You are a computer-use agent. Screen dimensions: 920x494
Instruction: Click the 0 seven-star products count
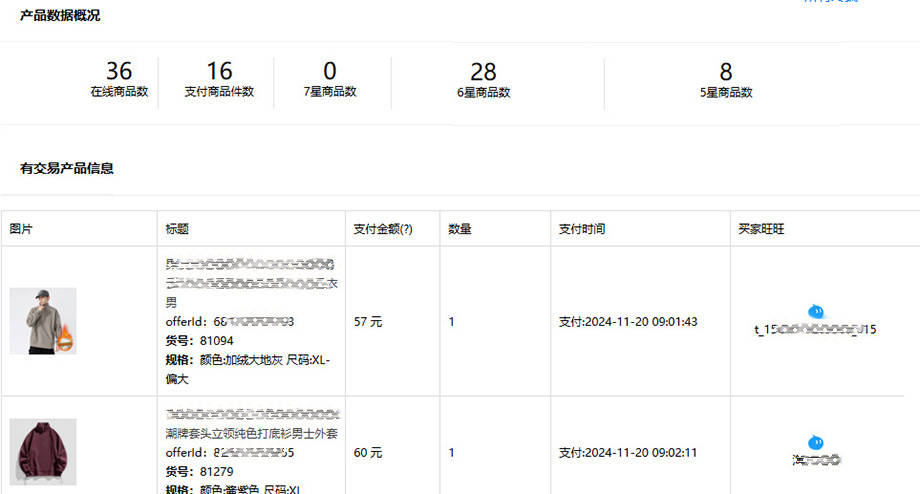pos(330,72)
